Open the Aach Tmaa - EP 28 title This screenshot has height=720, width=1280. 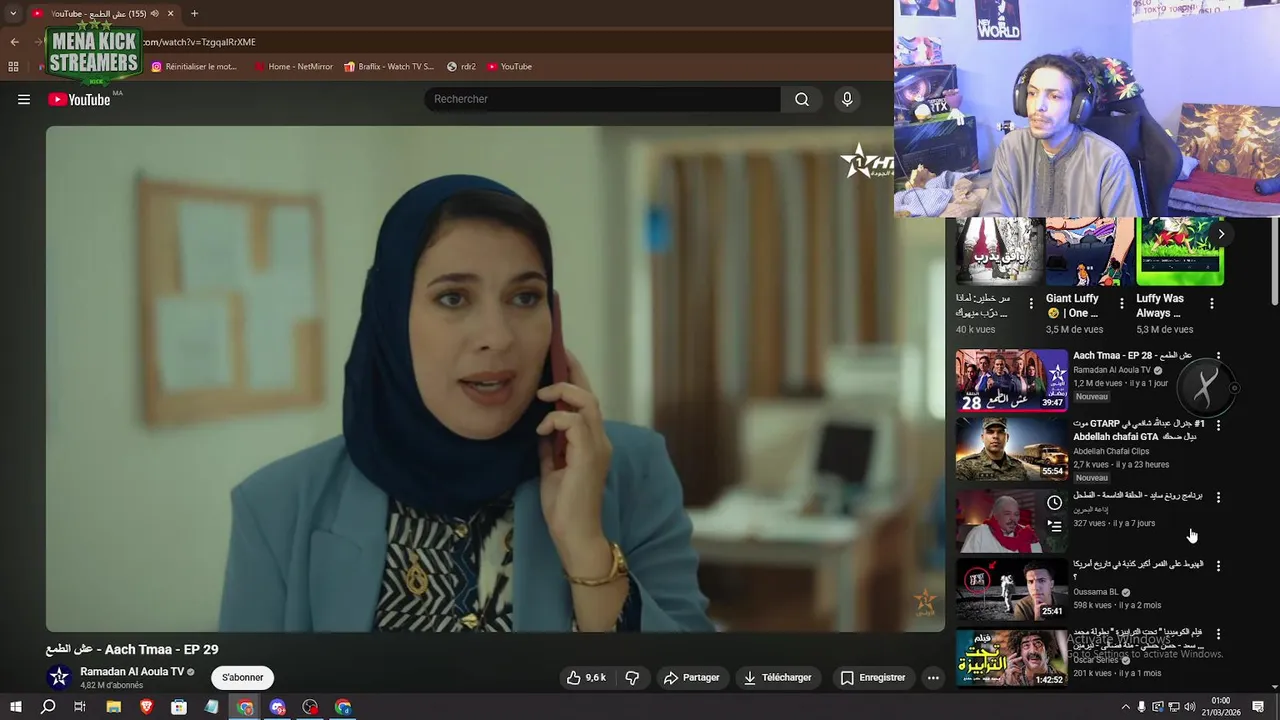click(x=1132, y=355)
